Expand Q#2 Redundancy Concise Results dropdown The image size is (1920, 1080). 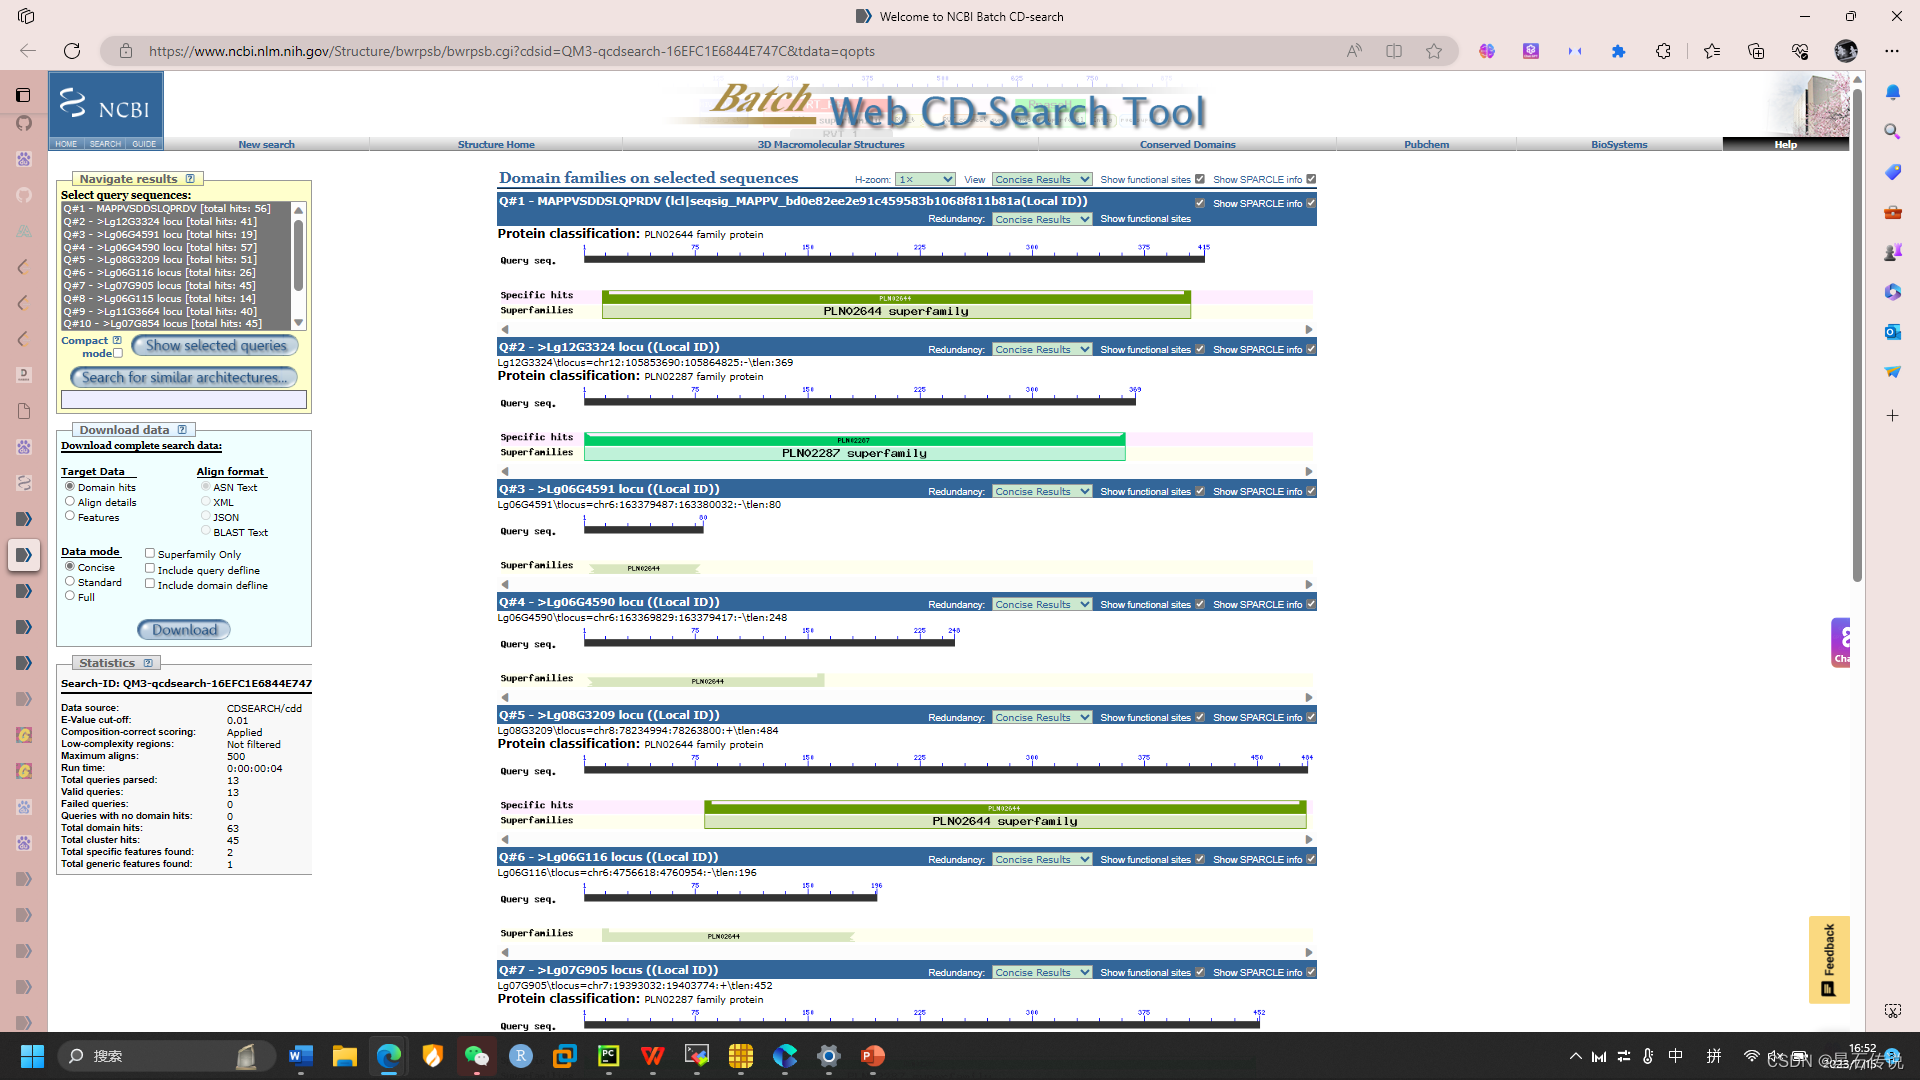[1041, 350]
